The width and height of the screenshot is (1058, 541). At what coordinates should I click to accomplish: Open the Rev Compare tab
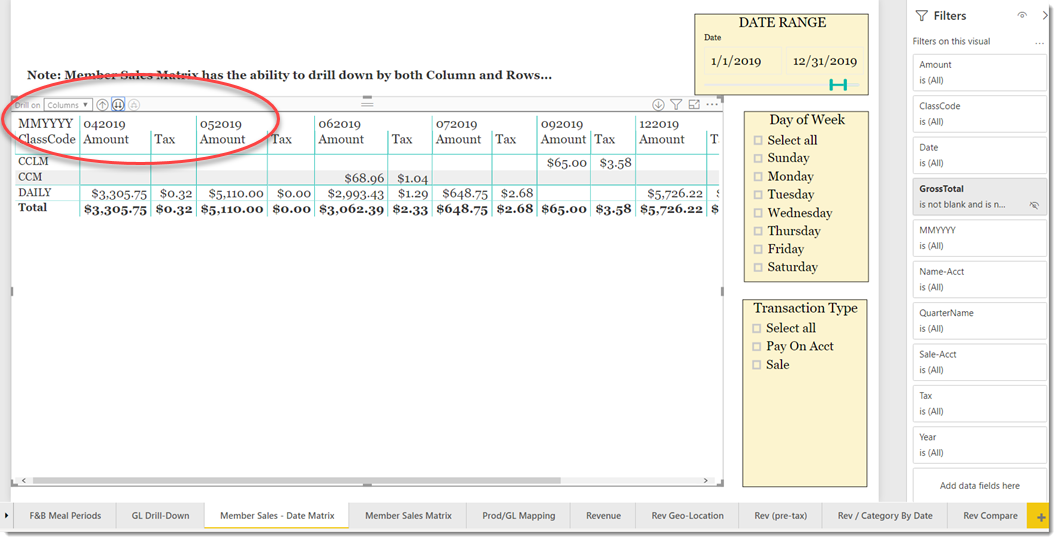(x=989, y=516)
